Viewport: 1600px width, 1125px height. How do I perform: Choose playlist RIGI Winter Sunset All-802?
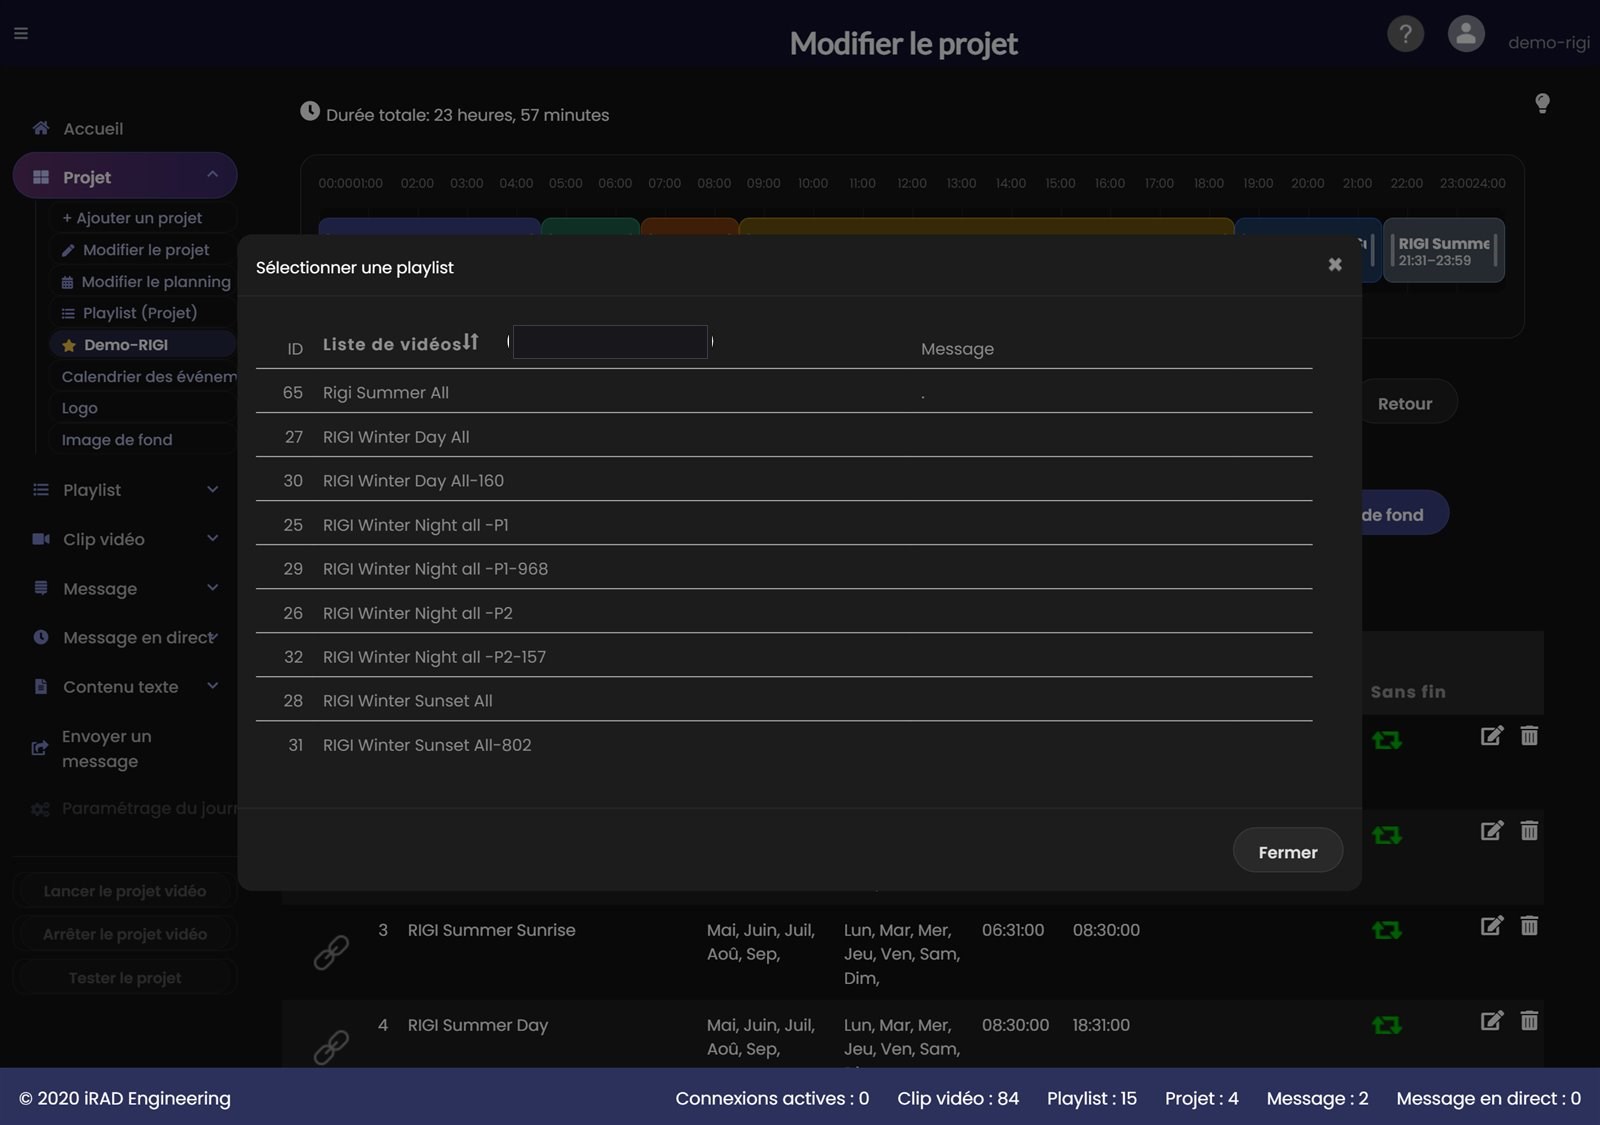tap(784, 745)
